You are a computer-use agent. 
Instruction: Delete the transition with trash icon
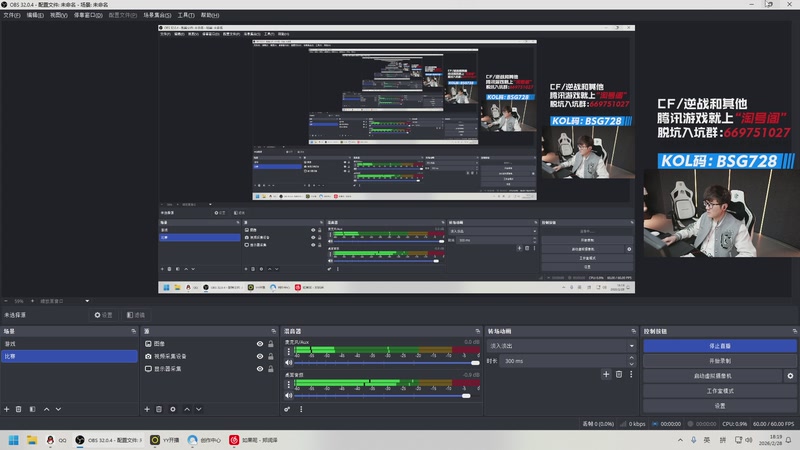pyautogui.click(x=619, y=374)
